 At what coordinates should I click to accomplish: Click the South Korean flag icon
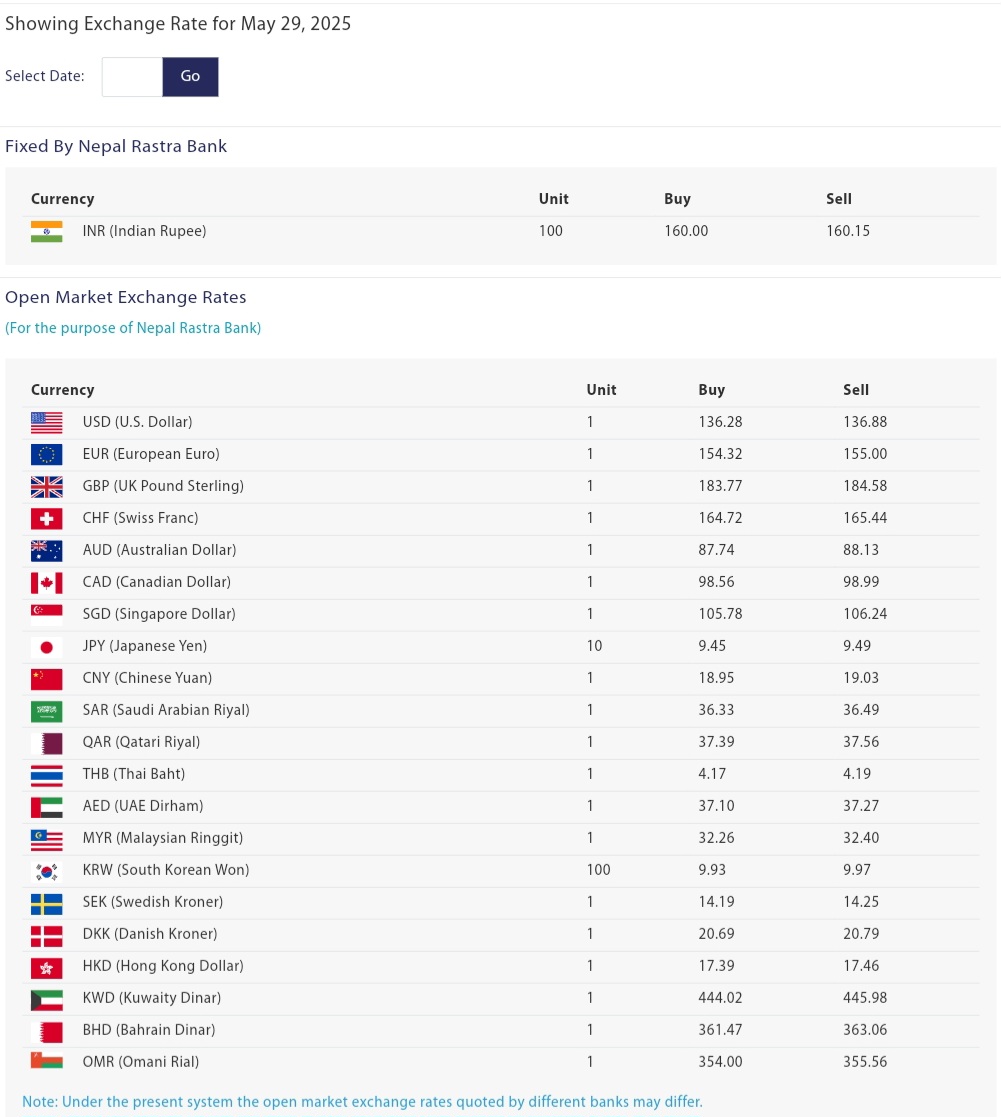click(47, 870)
